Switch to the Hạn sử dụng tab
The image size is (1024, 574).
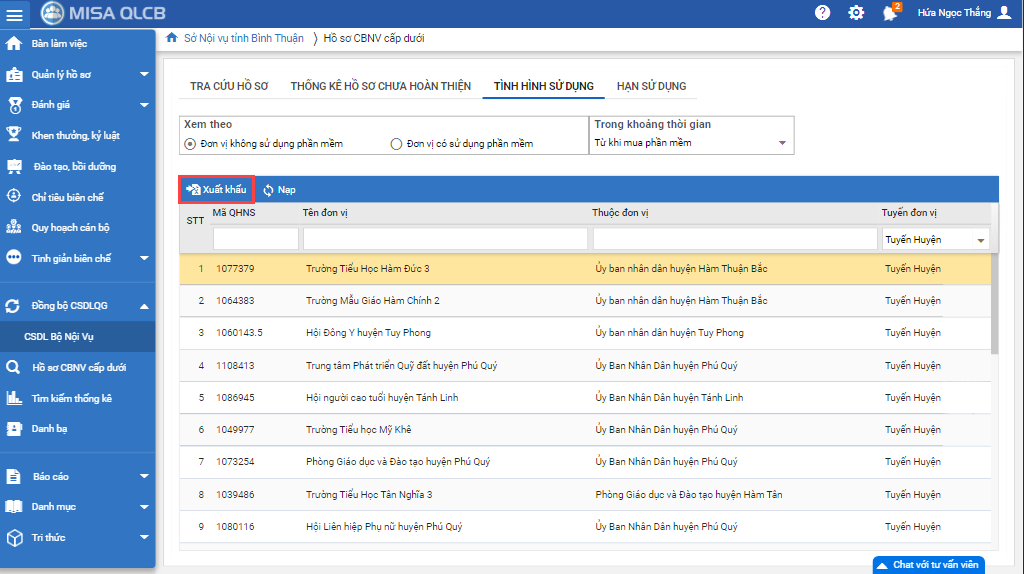[651, 86]
